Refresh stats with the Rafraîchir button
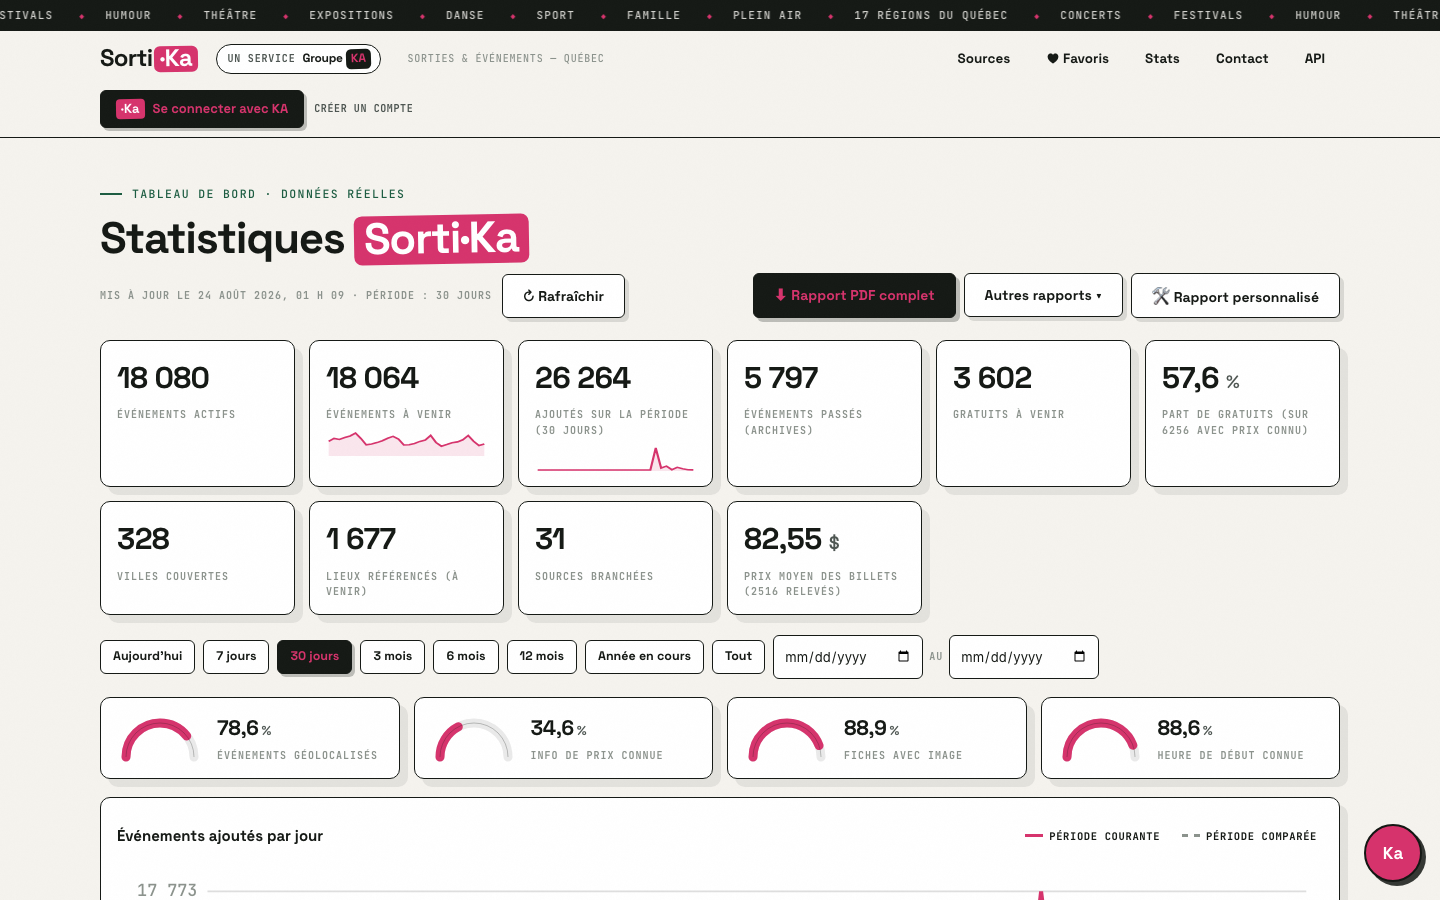The width and height of the screenshot is (1440, 900). (563, 296)
